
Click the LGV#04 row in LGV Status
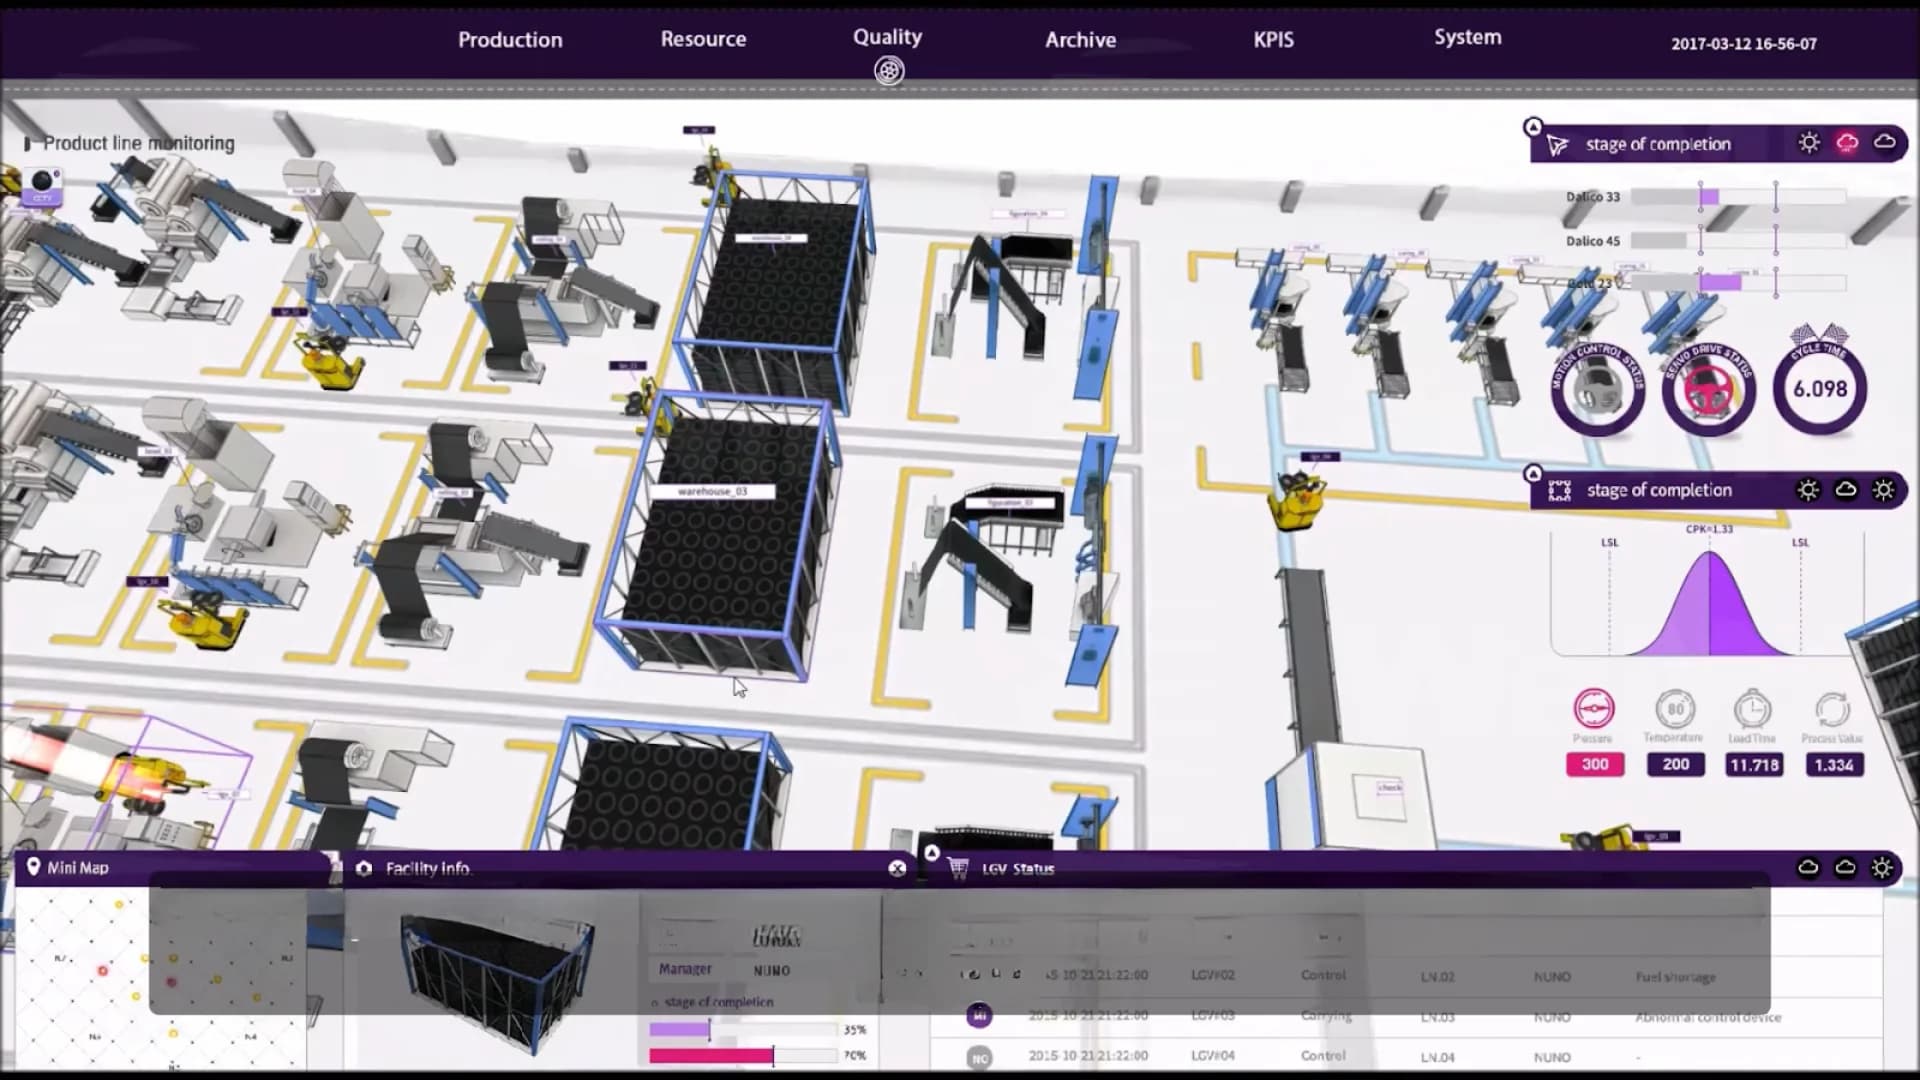pos(1405,1056)
